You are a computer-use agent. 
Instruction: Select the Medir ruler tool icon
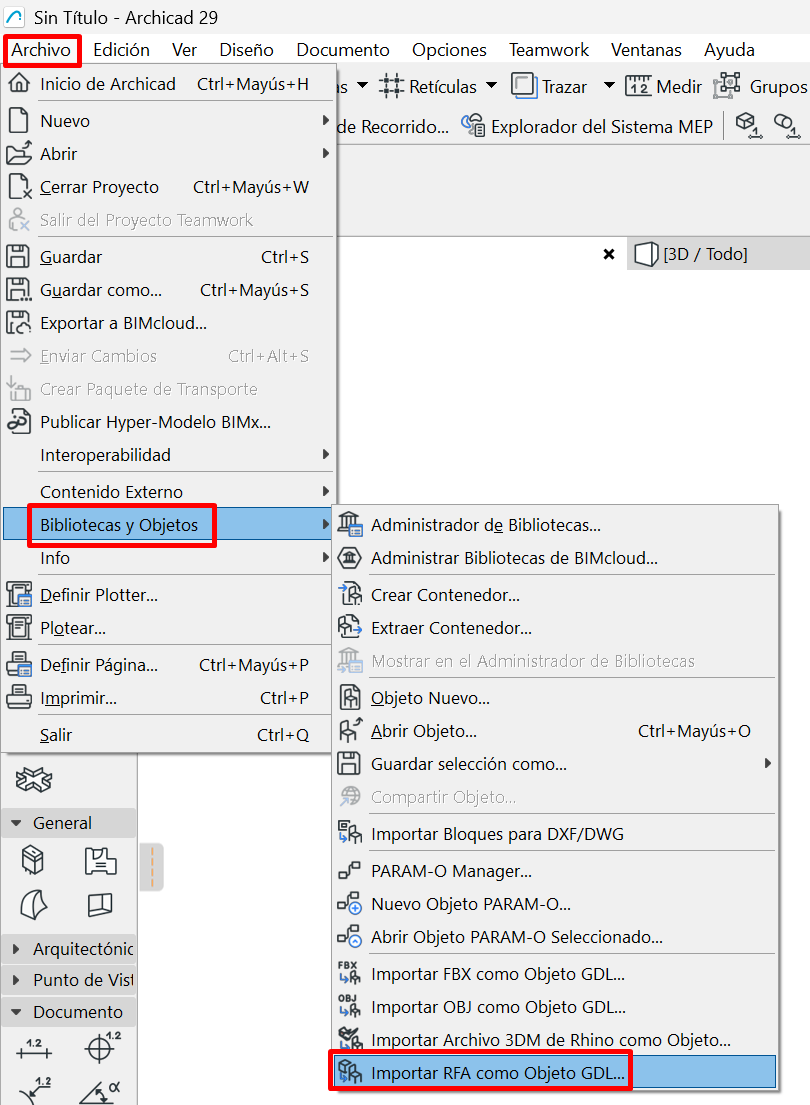638,87
